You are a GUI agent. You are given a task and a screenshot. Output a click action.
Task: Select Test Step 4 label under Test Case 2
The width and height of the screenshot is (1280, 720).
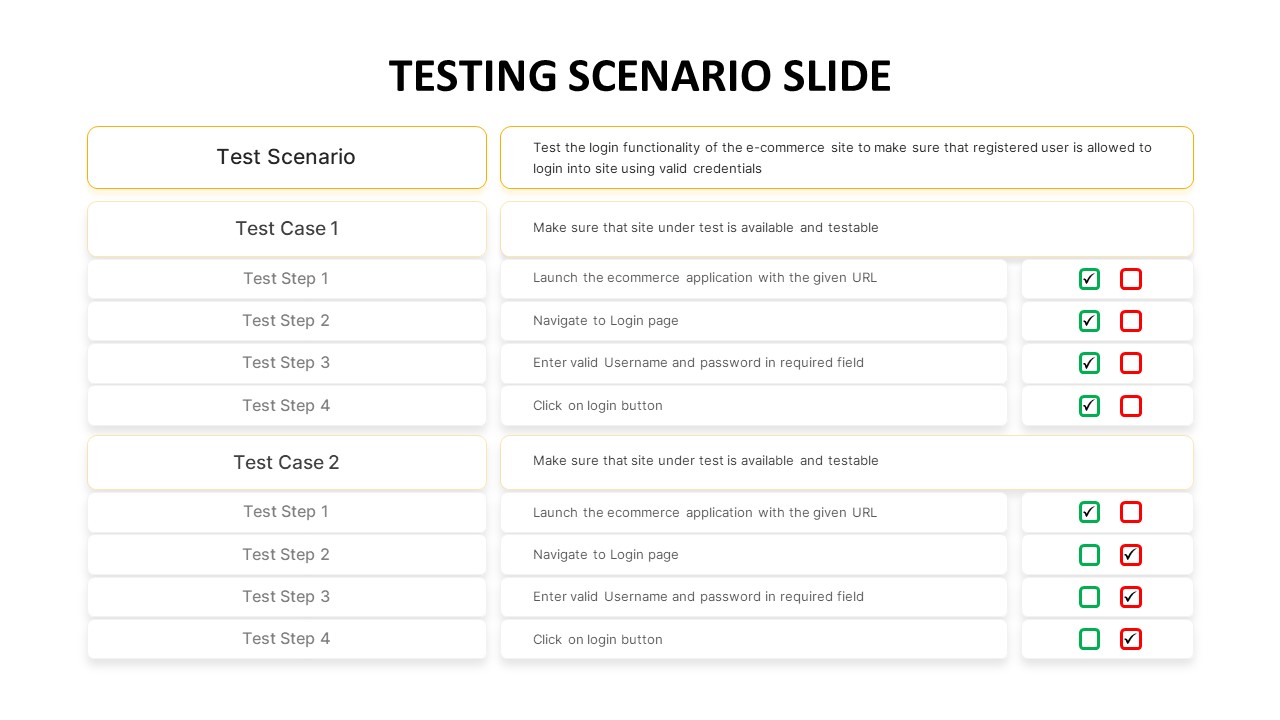287,639
